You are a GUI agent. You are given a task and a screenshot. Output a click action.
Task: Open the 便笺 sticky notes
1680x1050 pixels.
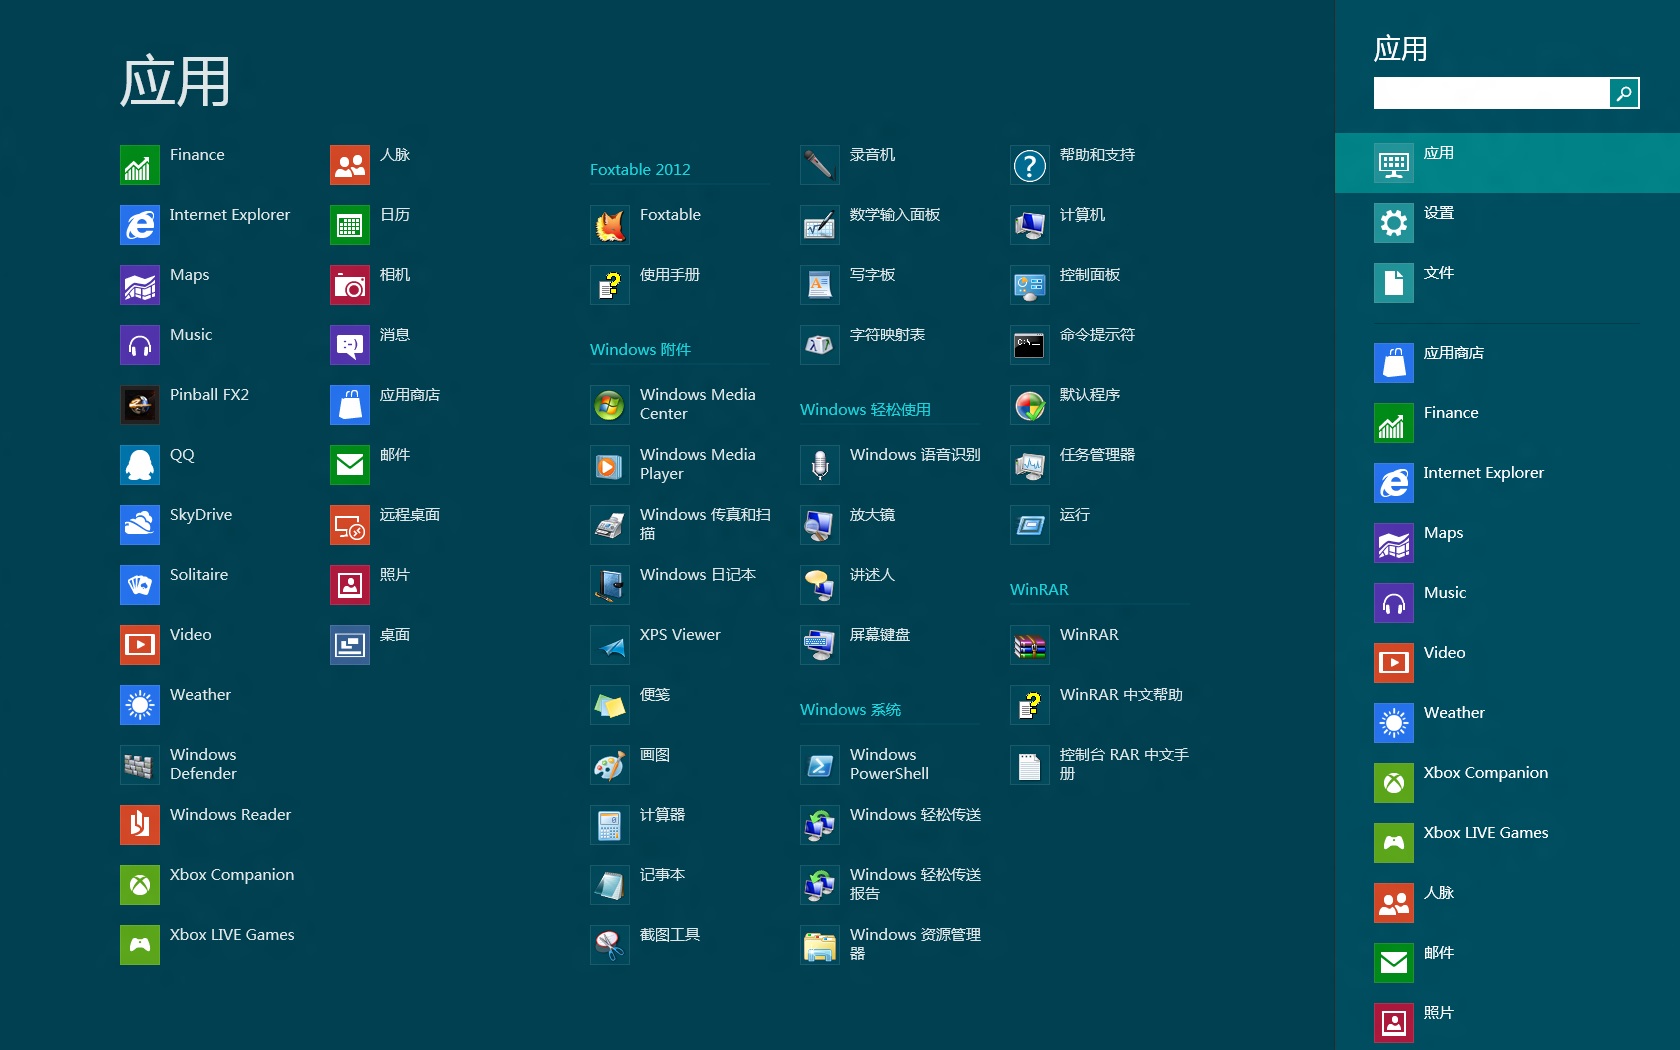[631, 705]
